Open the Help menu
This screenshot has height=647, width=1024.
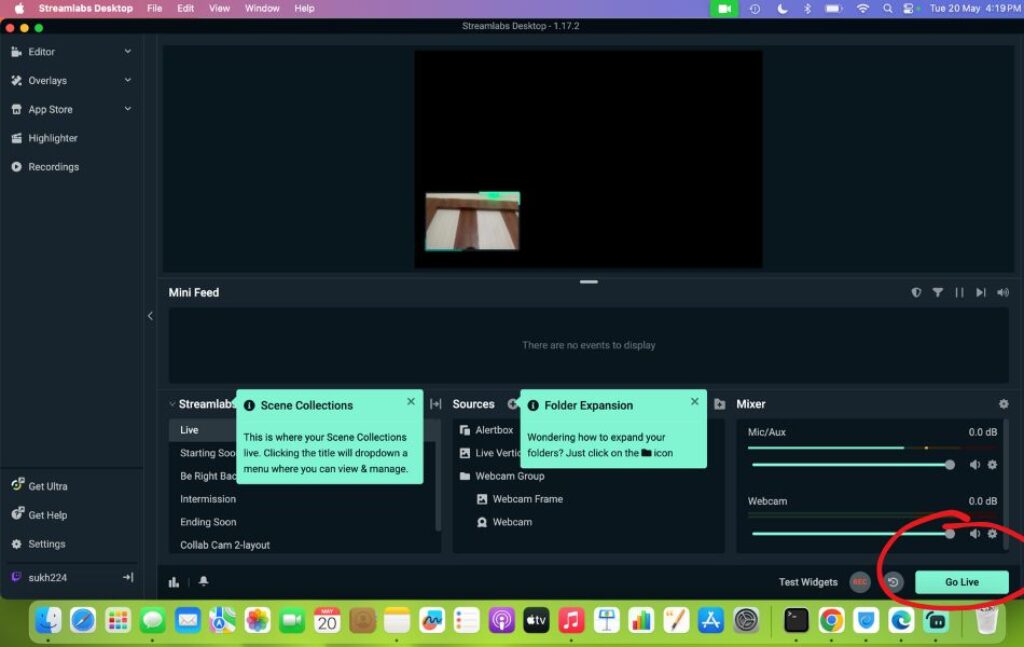pos(304,8)
